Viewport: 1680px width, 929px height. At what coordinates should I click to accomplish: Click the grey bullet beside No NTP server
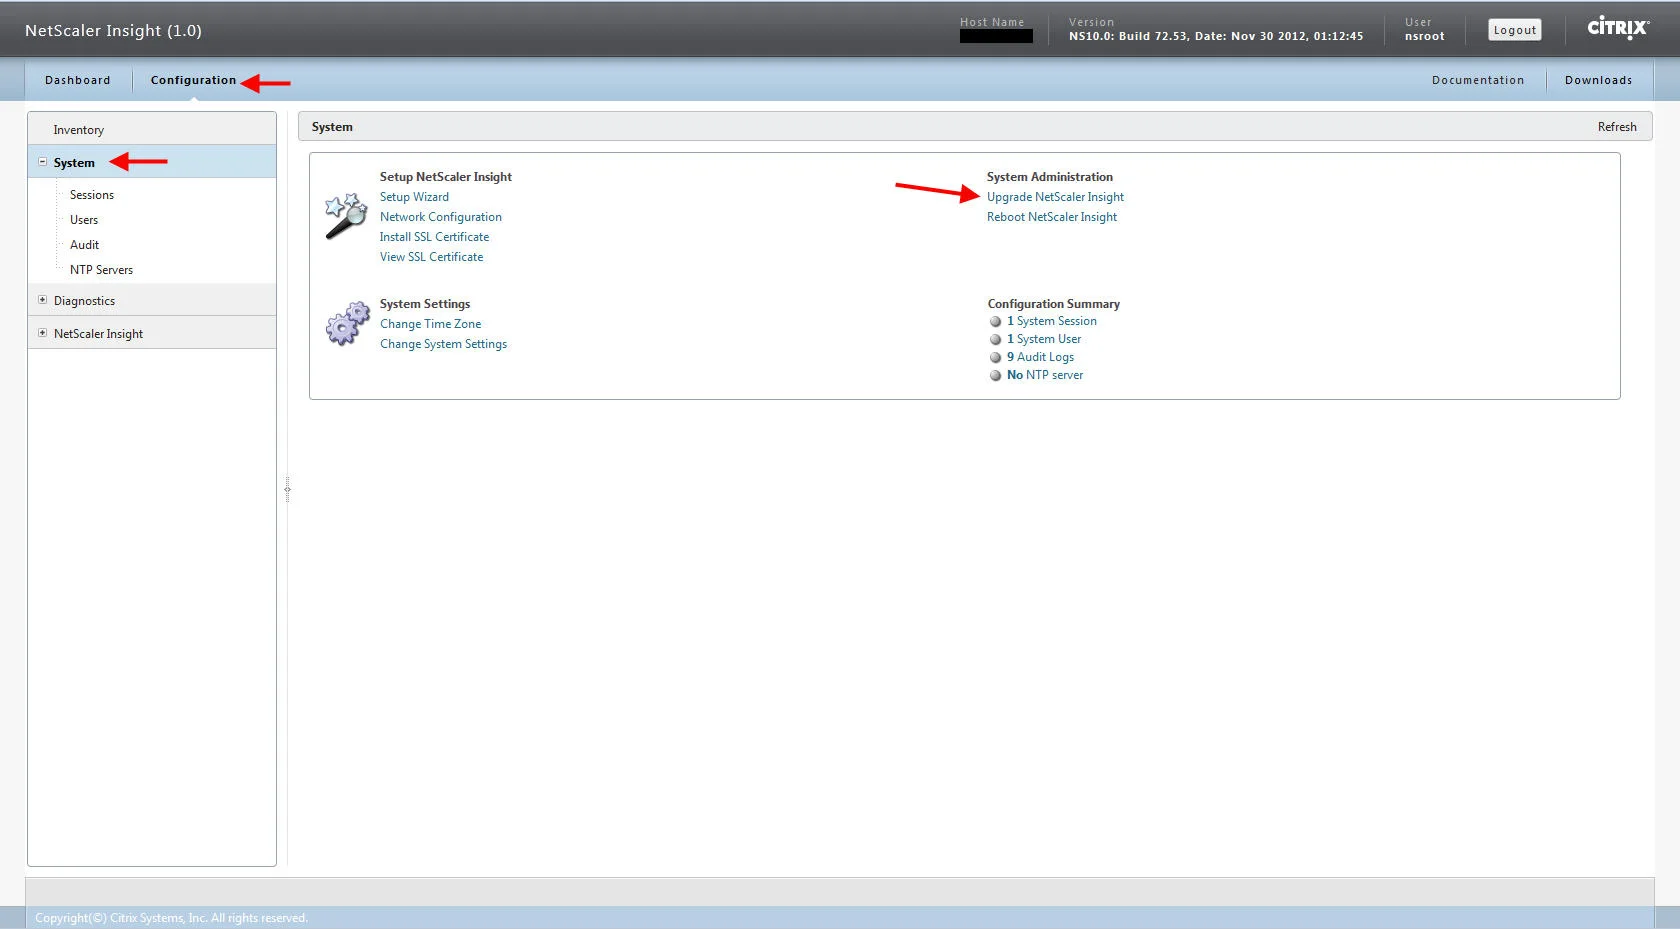click(995, 376)
